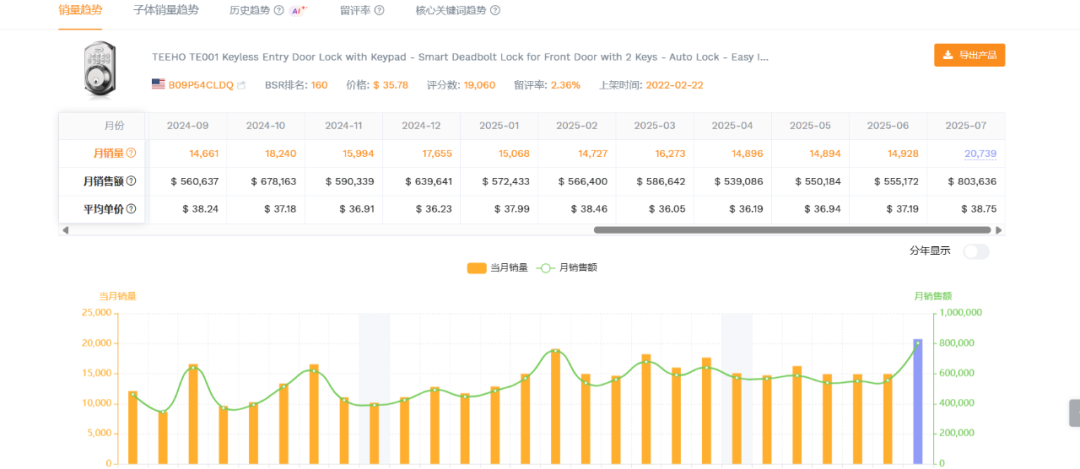Click the help icon next to 月销售额
The image size is (1080, 469).
[x=131, y=181]
